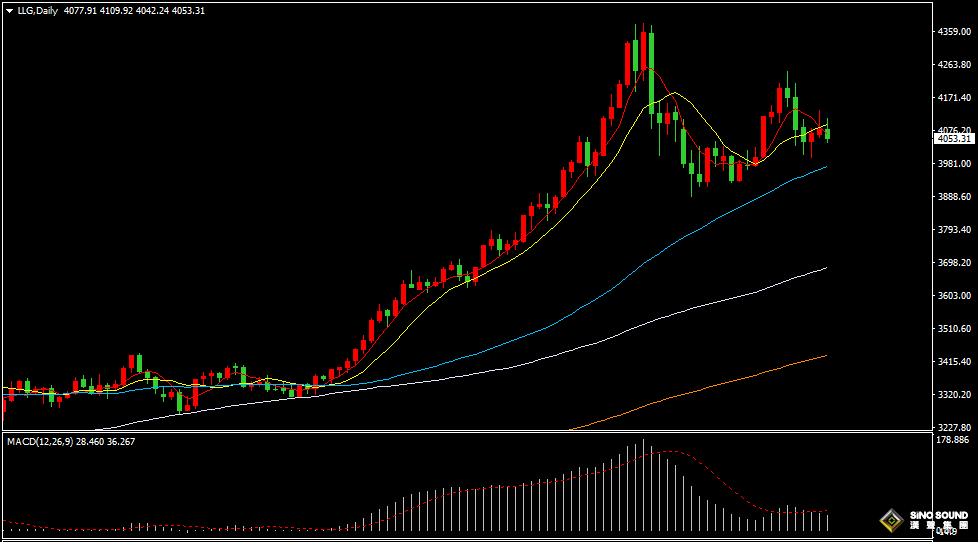Select the current price tag 4053.31

click(x=955, y=139)
